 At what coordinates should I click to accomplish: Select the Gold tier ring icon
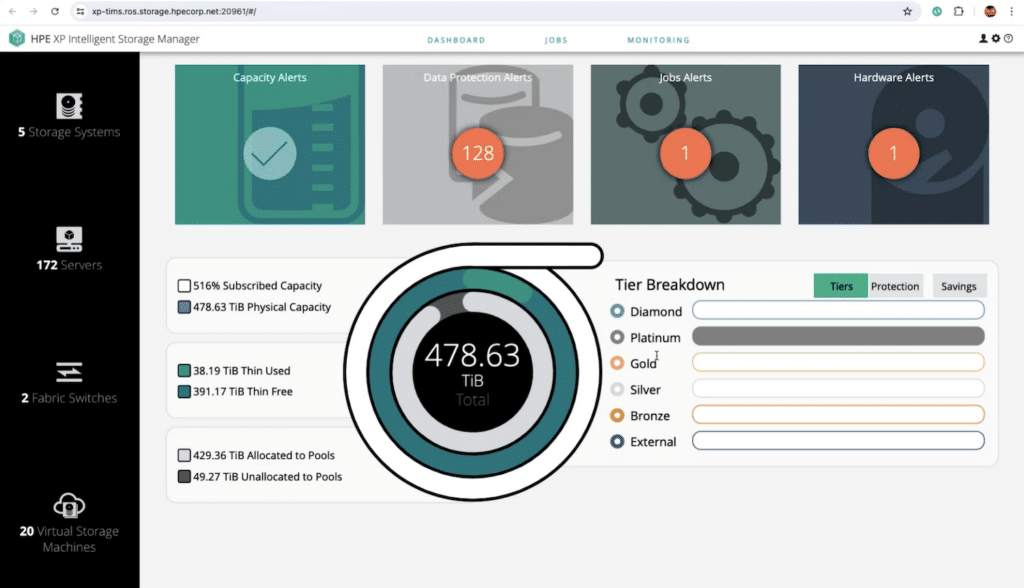617,363
